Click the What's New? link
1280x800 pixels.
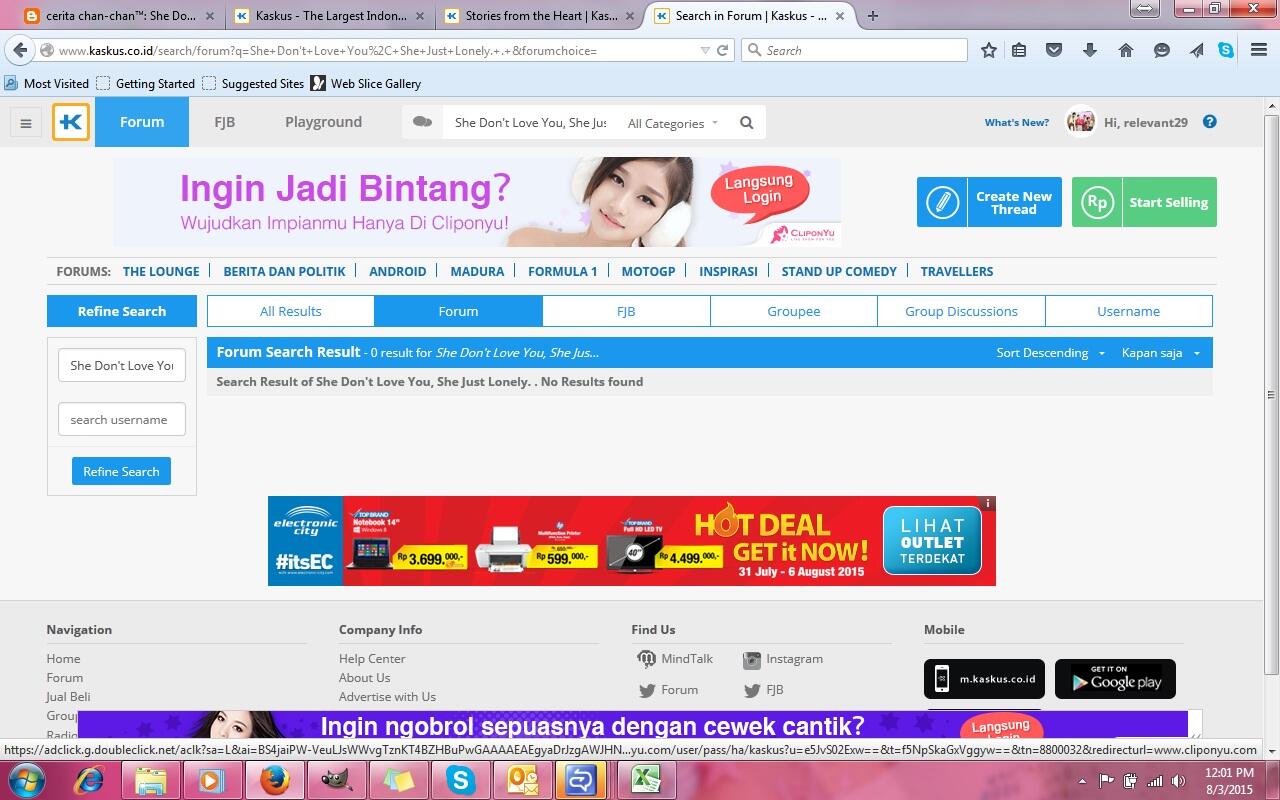(1017, 122)
